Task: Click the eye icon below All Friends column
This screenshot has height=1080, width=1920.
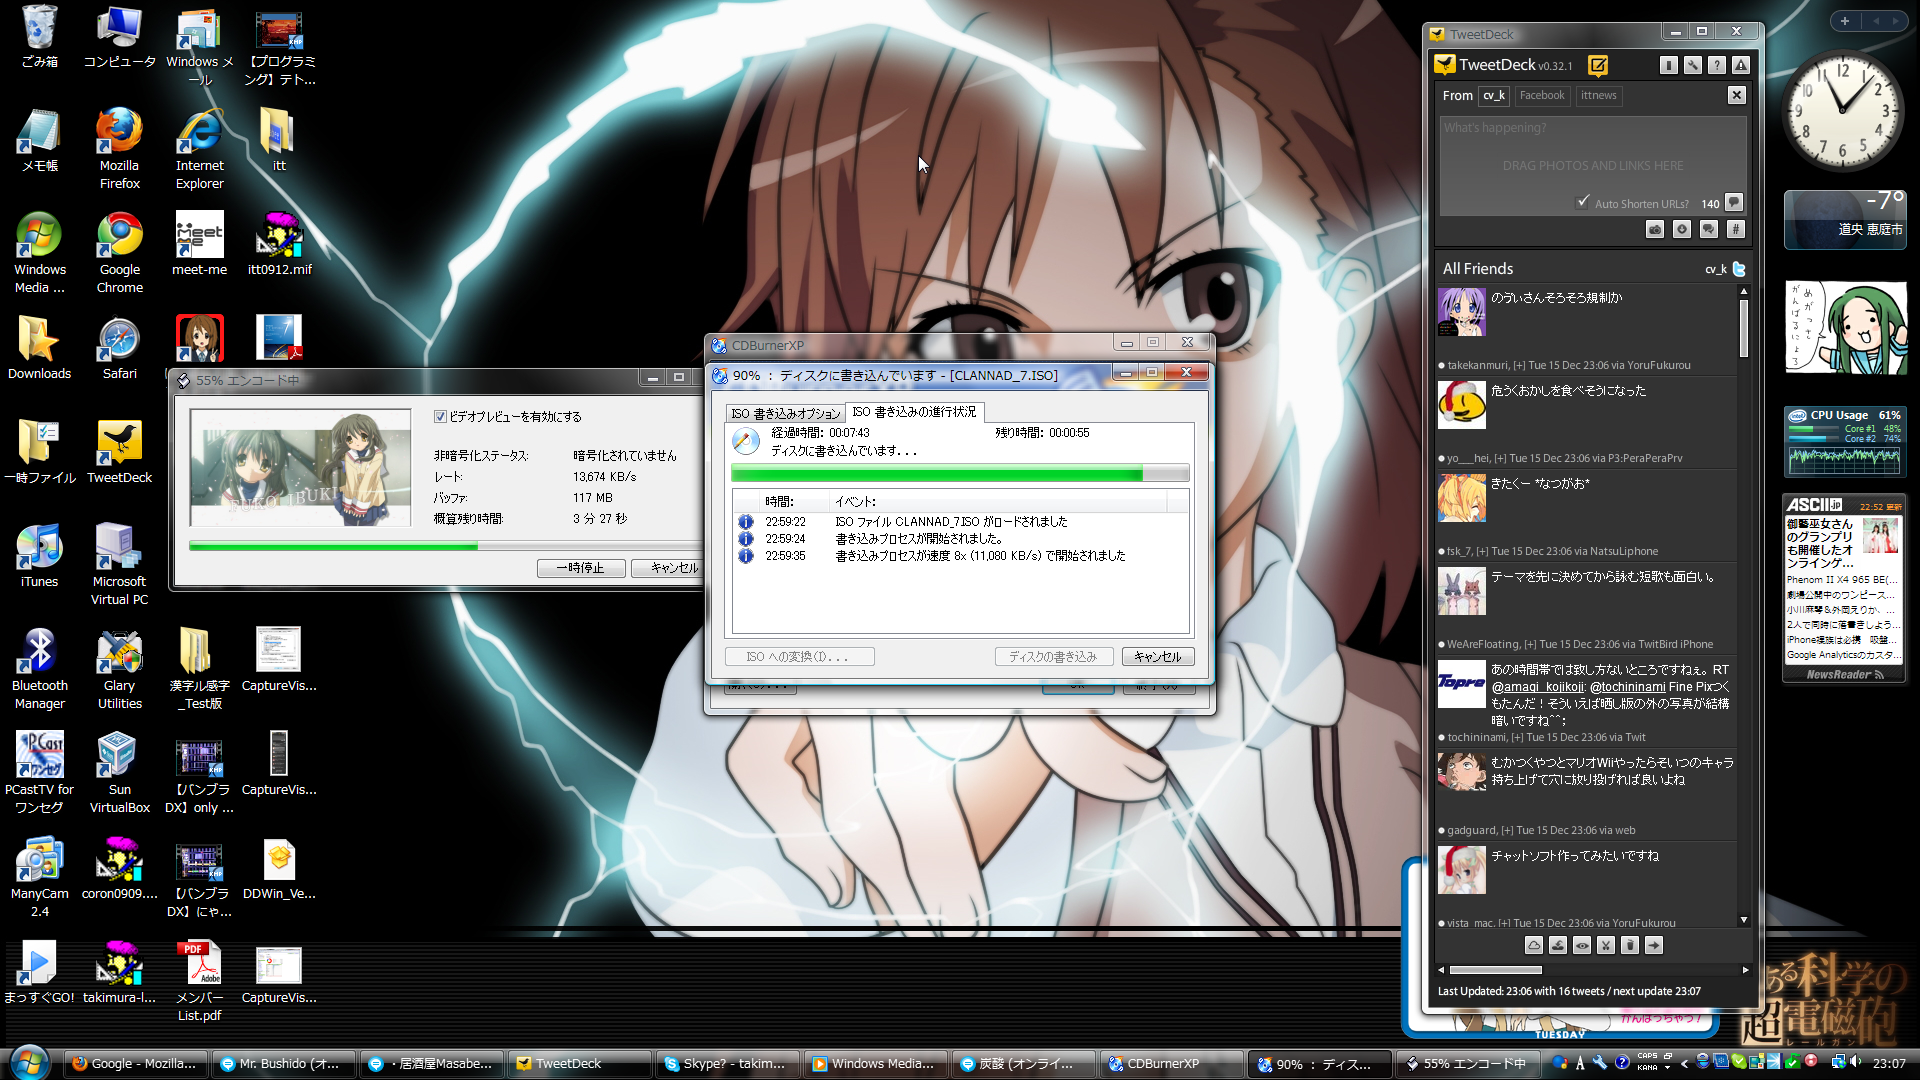Action: [x=1582, y=945]
